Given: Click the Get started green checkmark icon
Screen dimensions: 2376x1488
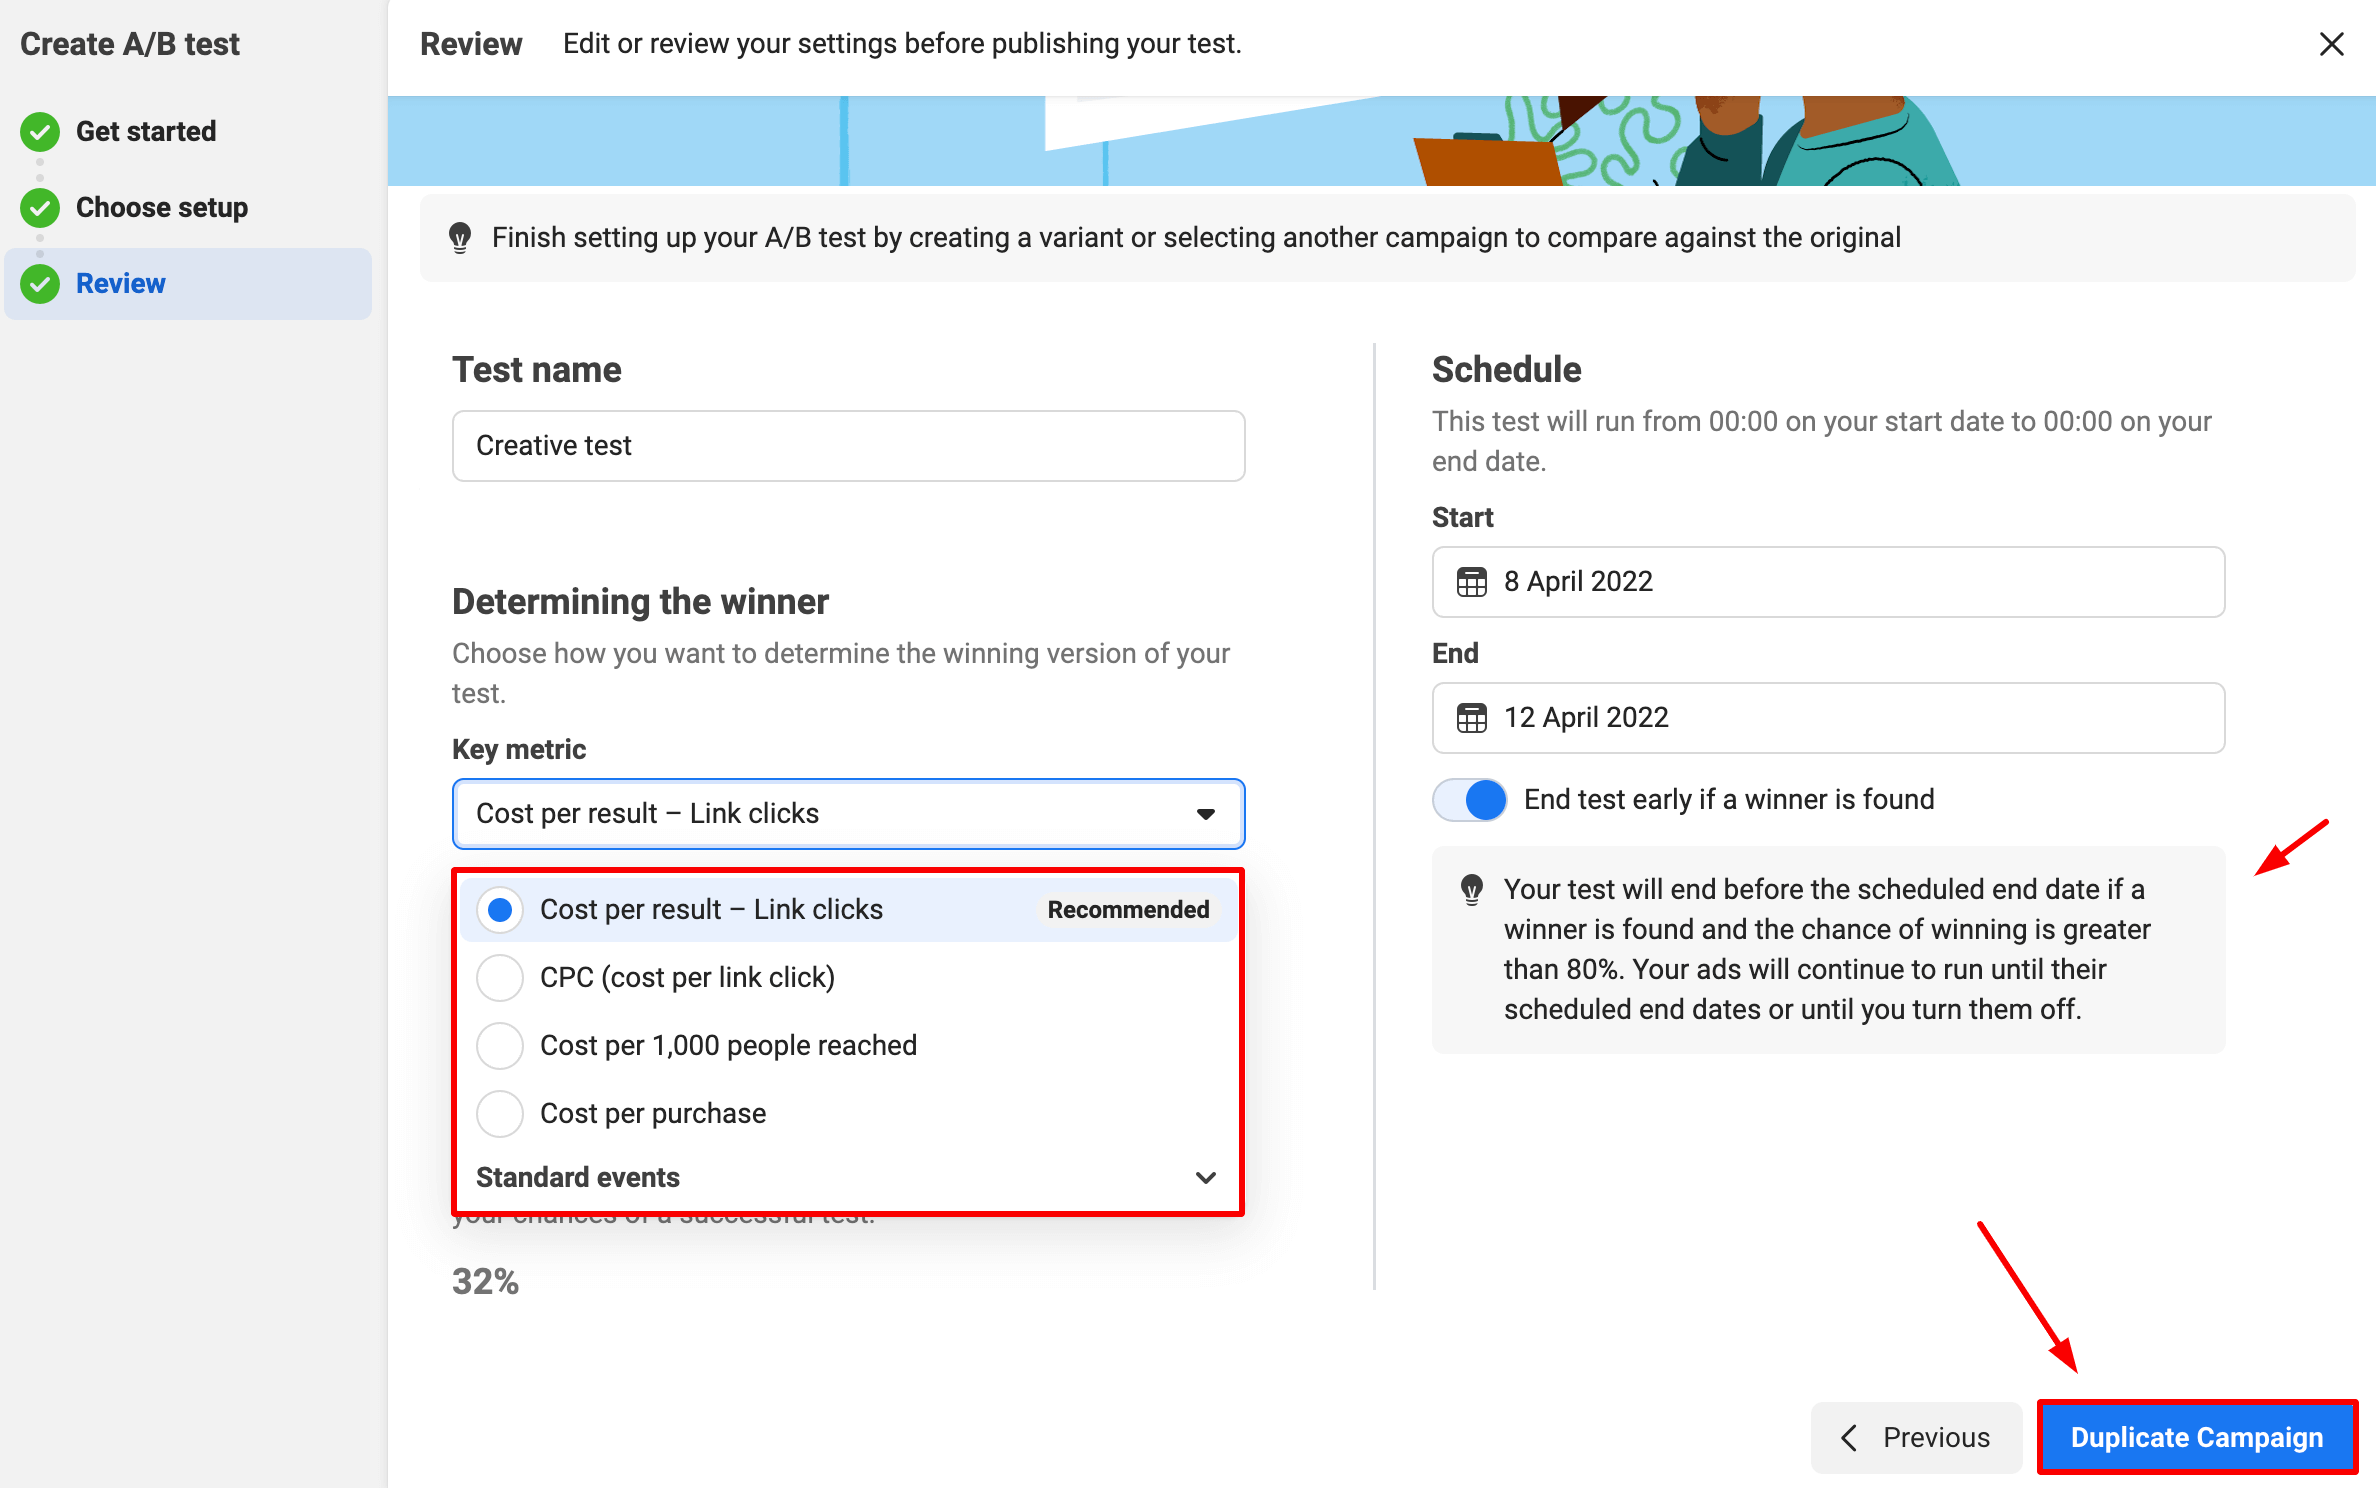Looking at the screenshot, I should click(x=40, y=131).
